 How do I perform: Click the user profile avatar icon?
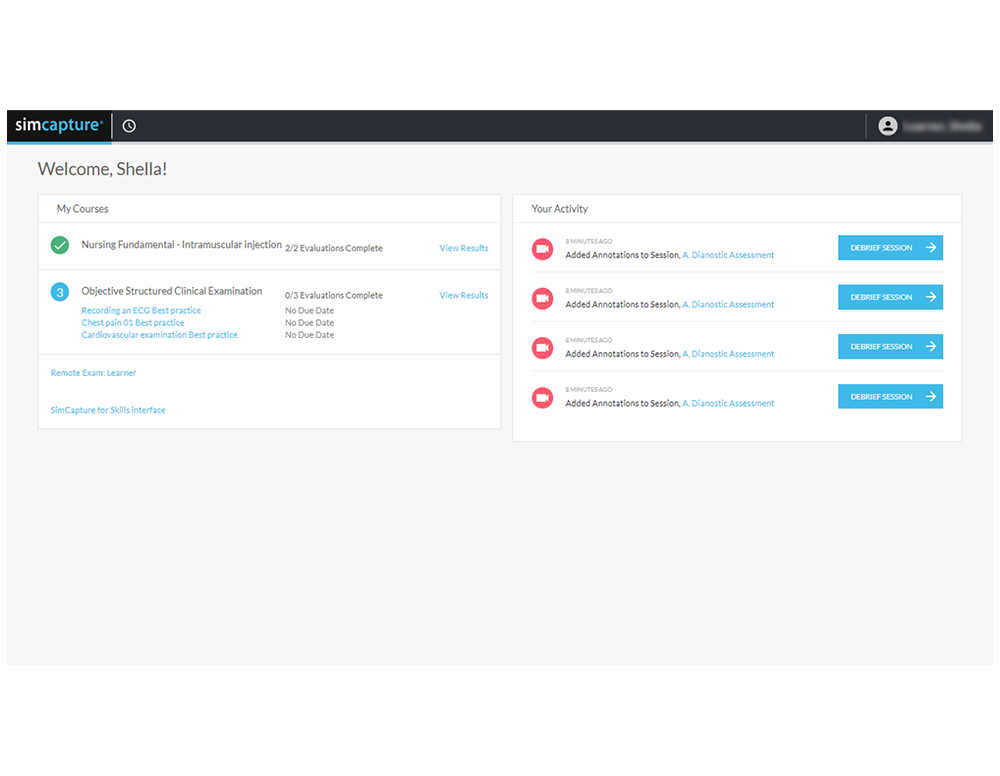point(887,126)
